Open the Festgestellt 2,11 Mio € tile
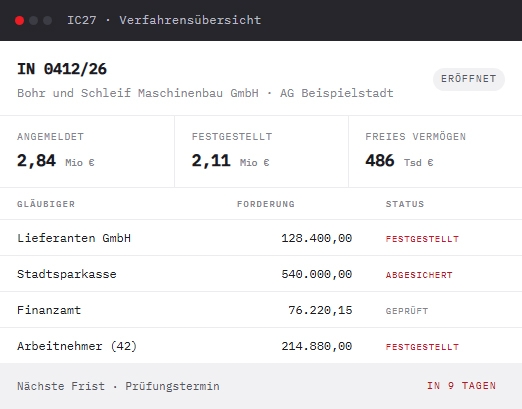This screenshot has width=522, height=409. tap(261, 152)
